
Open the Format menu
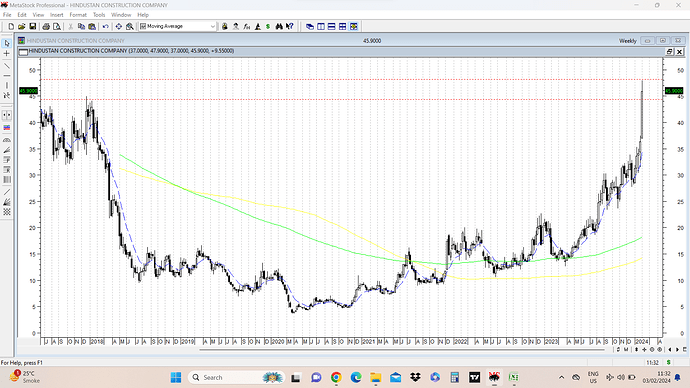pyautogui.click(x=78, y=15)
